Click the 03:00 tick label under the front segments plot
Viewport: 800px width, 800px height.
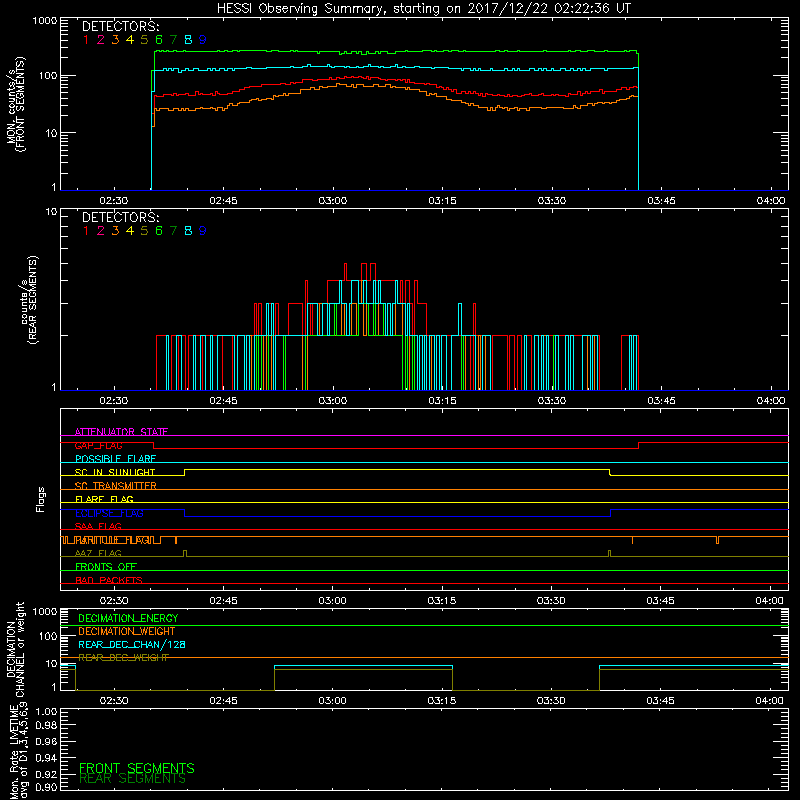tap(333, 201)
